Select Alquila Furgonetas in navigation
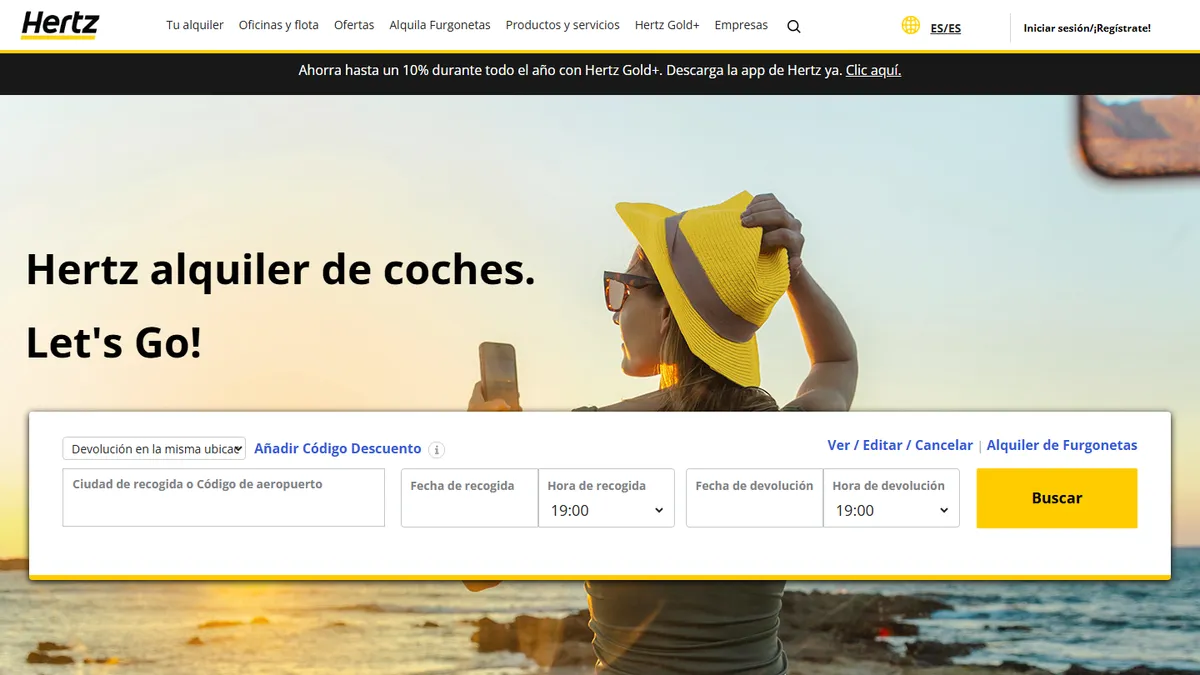Screen dimensions: 1200x675 tap(440, 25)
